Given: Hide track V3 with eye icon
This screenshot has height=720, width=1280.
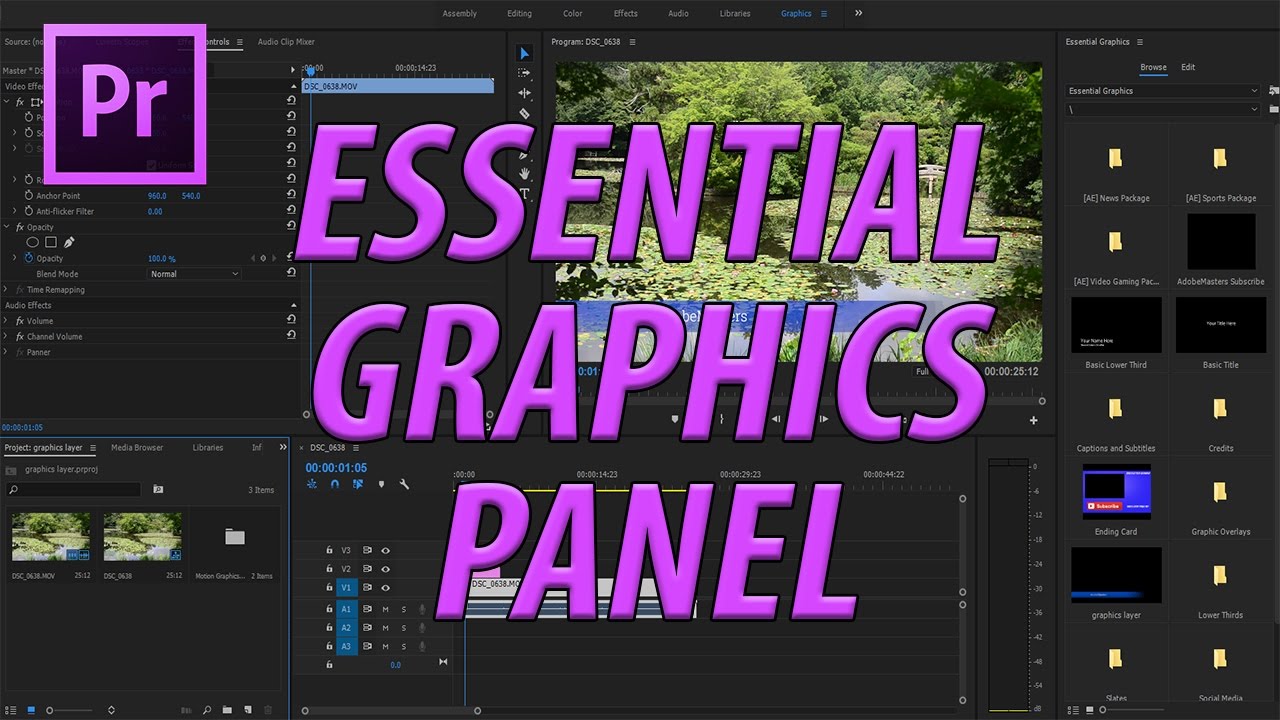Looking at the screenshot, I should pos(386,550).
